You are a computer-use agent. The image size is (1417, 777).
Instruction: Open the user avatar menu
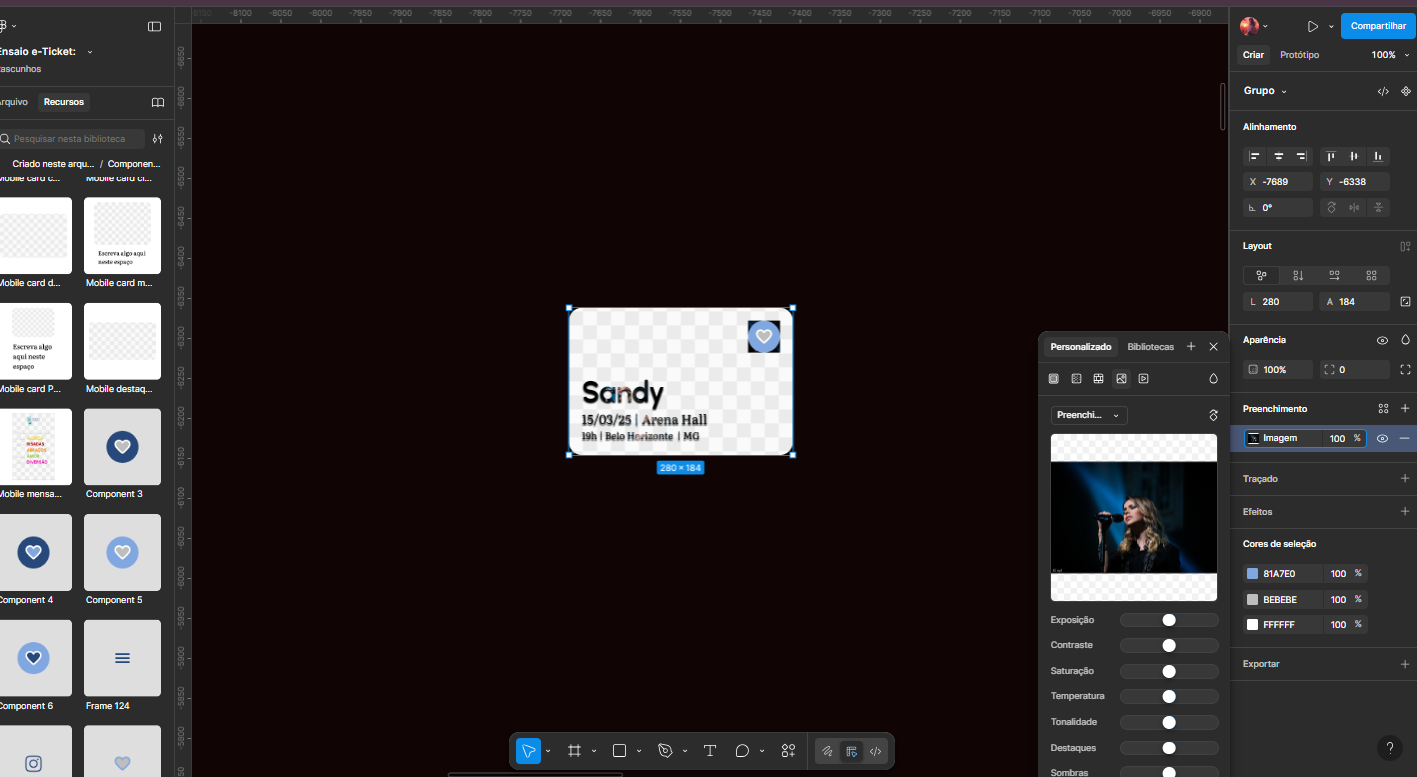pos(1254,26)
